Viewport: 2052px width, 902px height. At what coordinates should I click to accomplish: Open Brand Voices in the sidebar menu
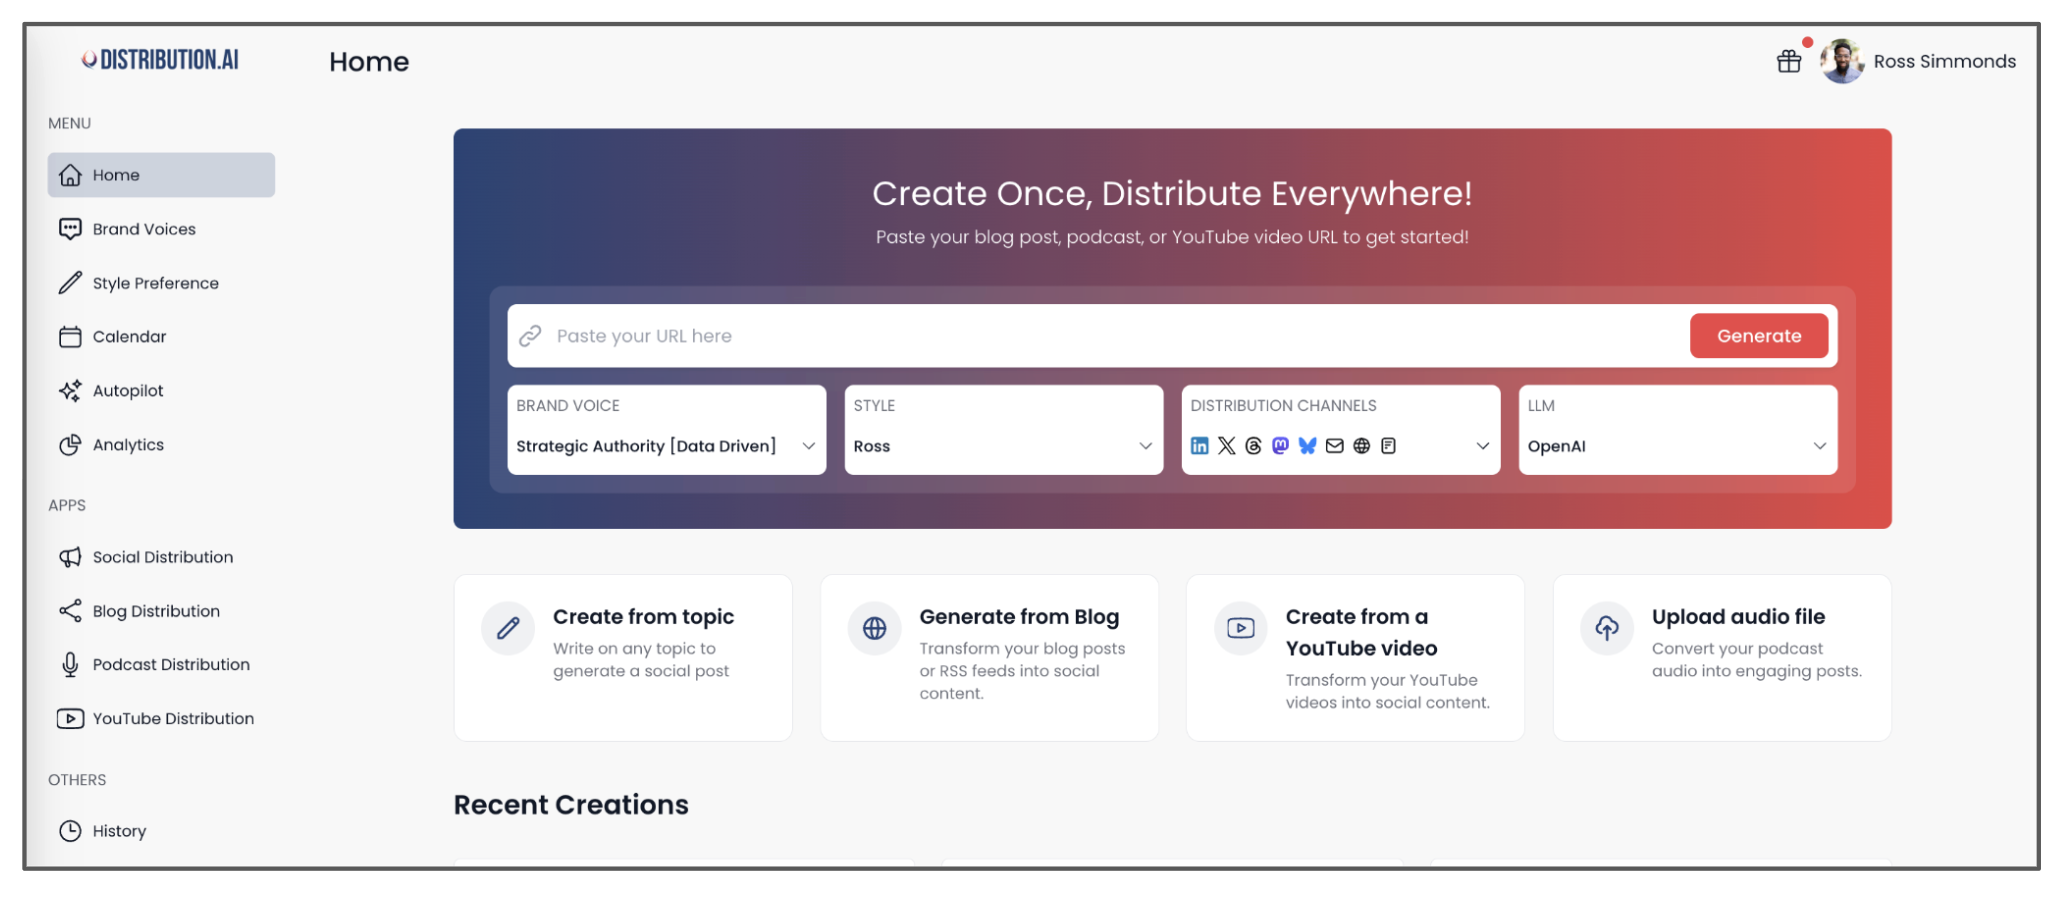click(144, 229)
